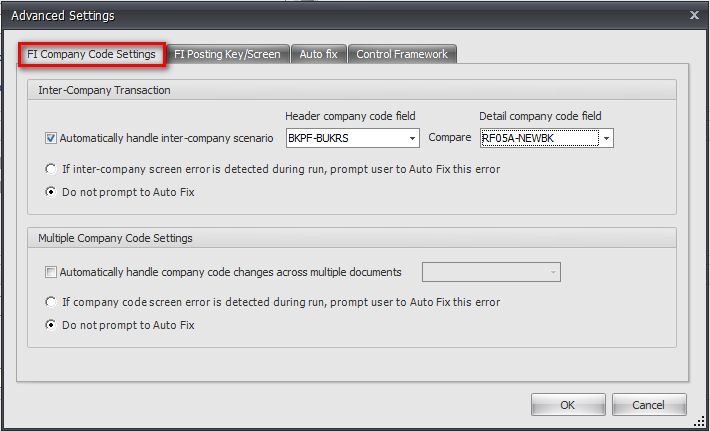Click the Compare label text
The width and height of the screenshot is (710, 431).
tap(450, 138)
